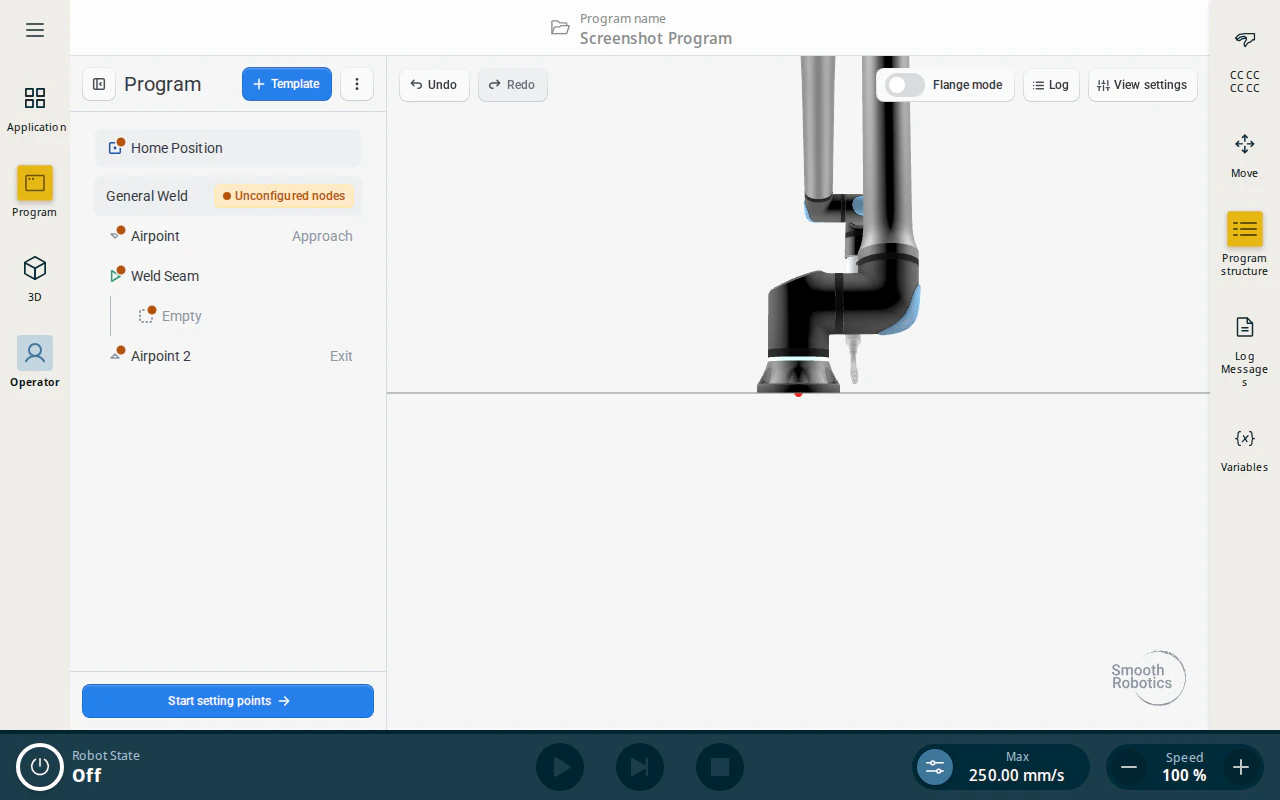
Task: Open the Log view
Action: 1051,85
